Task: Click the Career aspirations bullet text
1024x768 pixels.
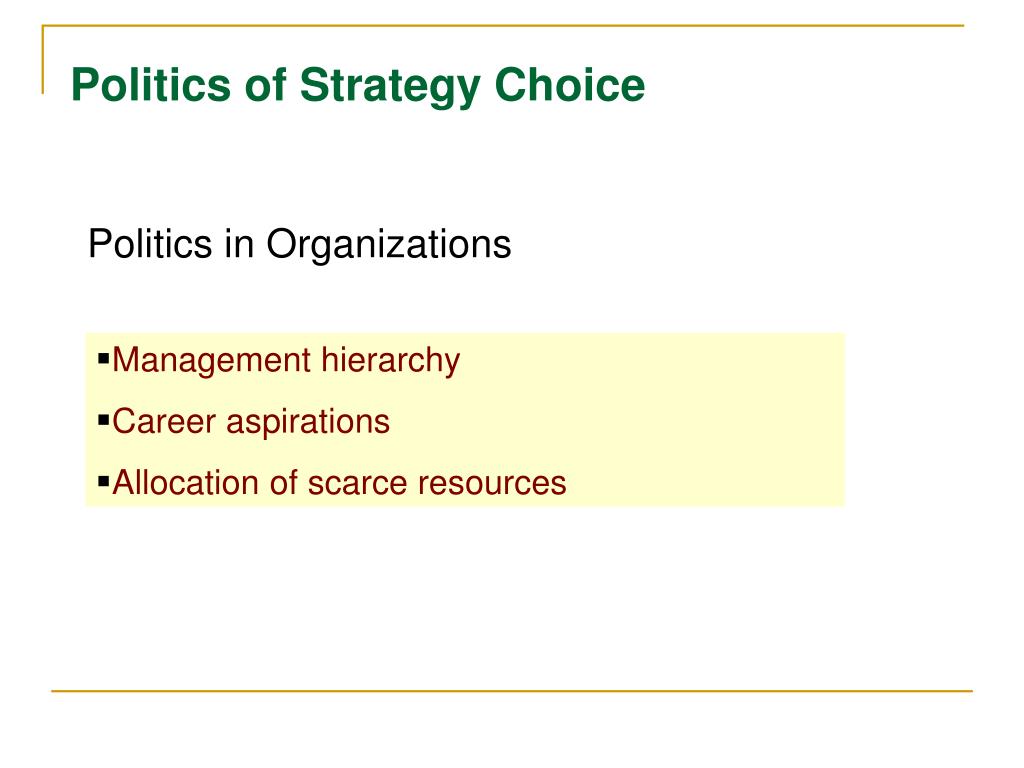Action: click(251, 422)
